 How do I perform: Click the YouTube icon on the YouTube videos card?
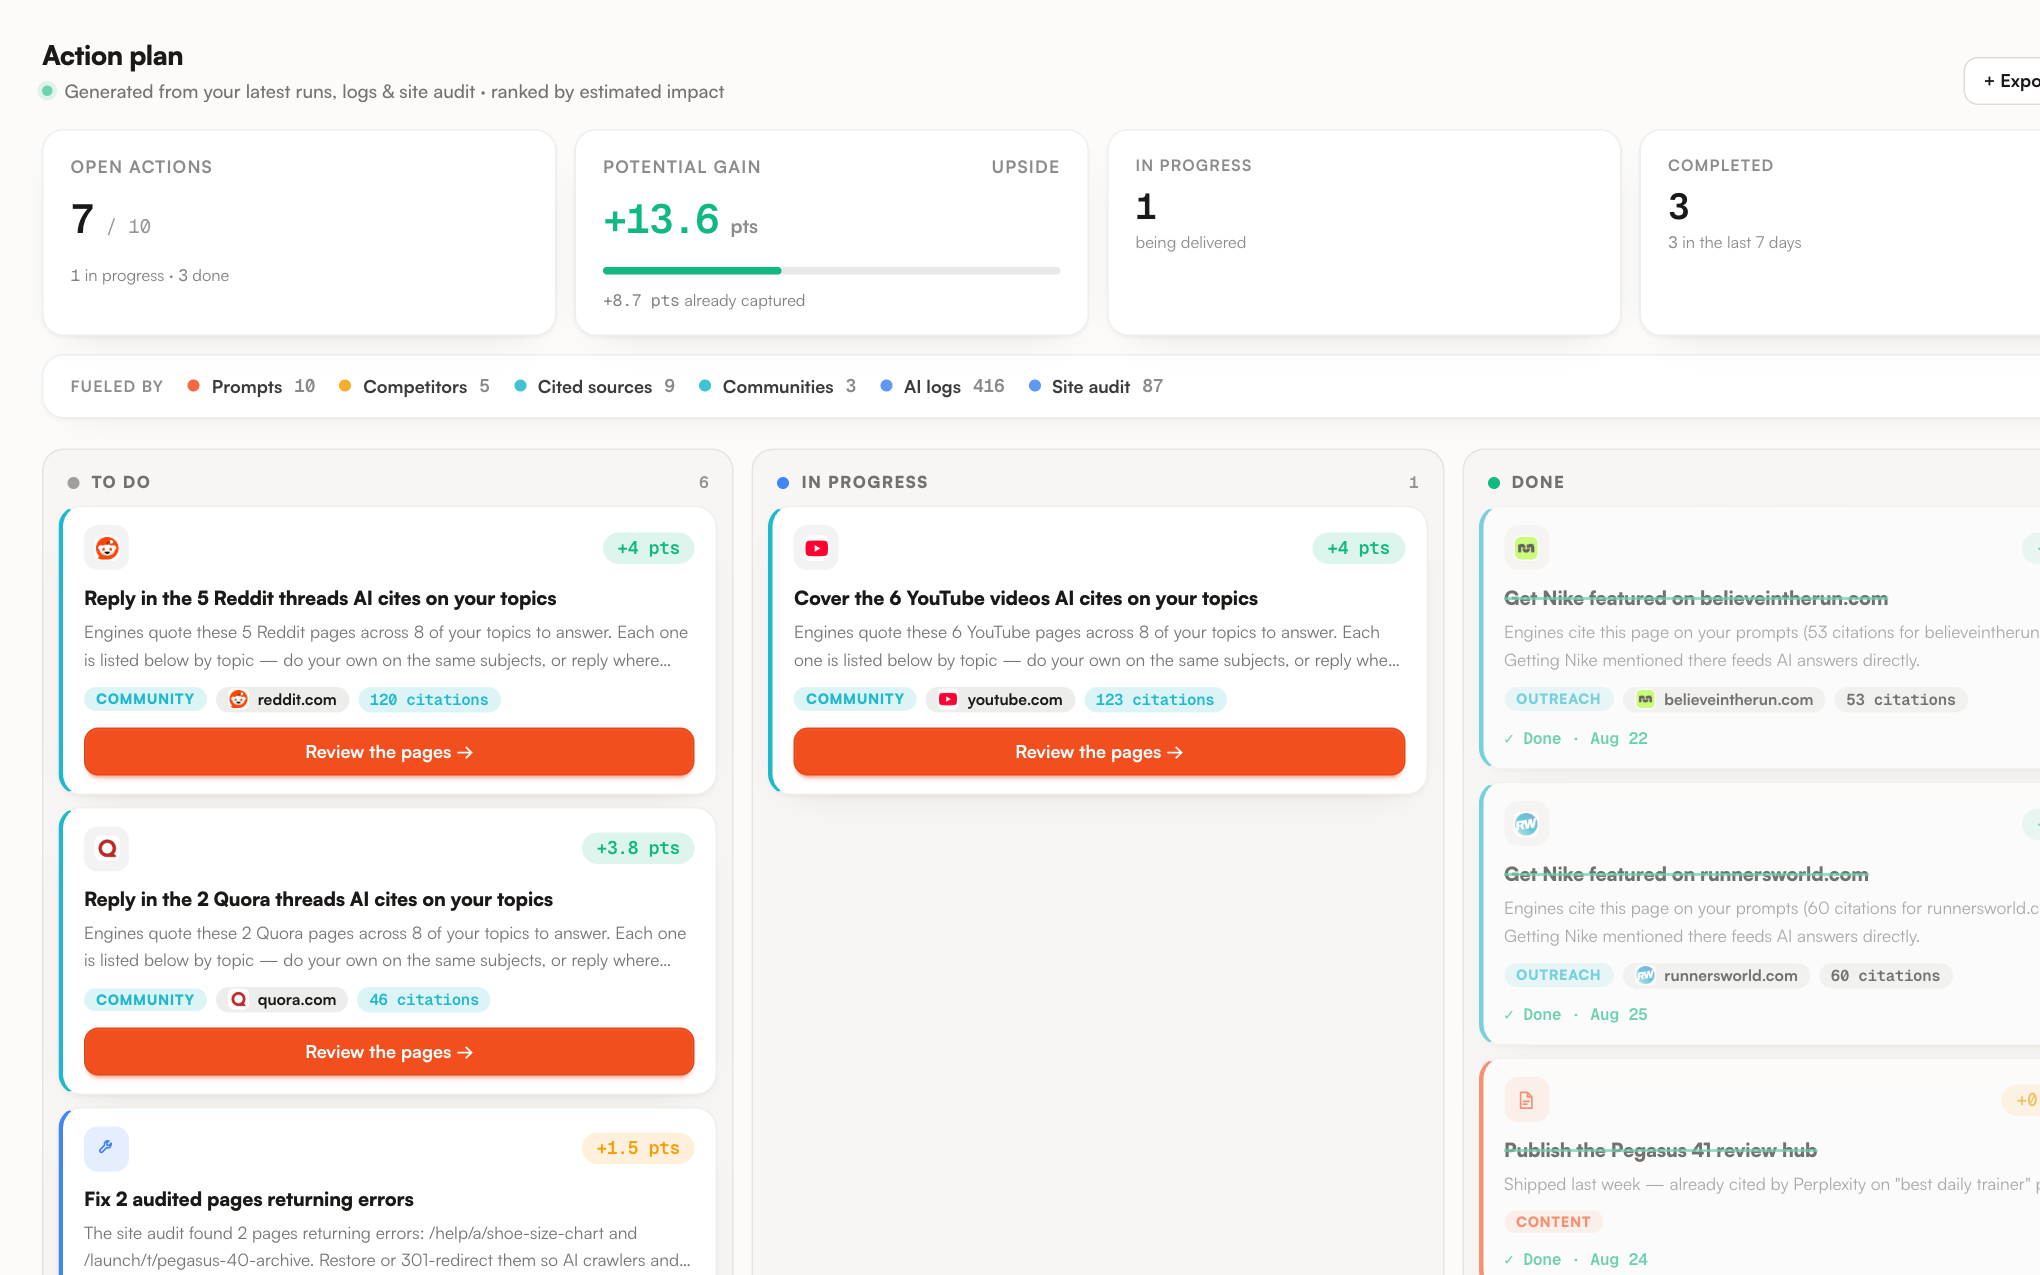pos(817,548)
